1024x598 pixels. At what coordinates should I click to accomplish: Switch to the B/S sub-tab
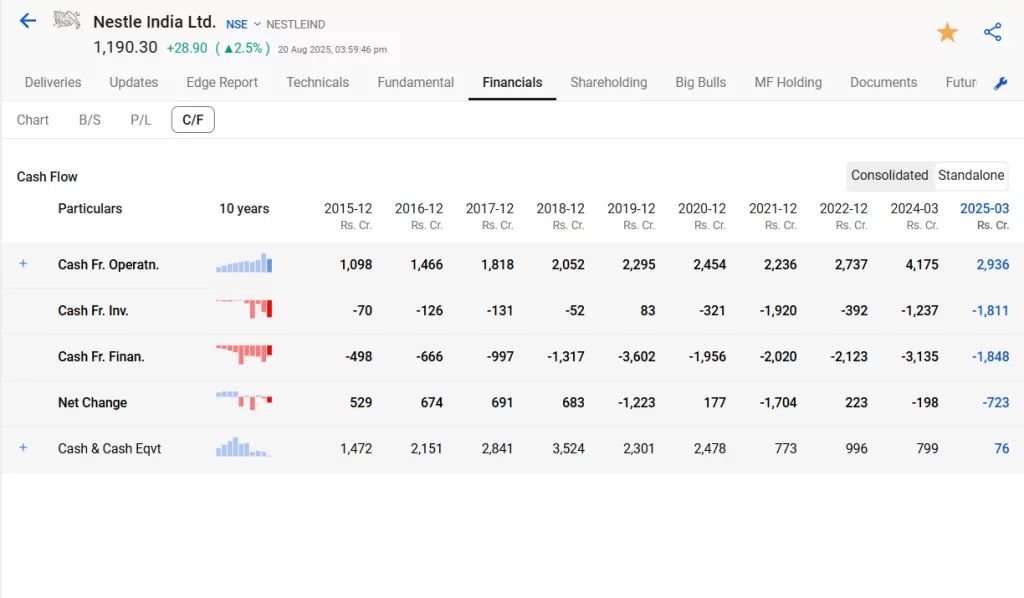89,119
